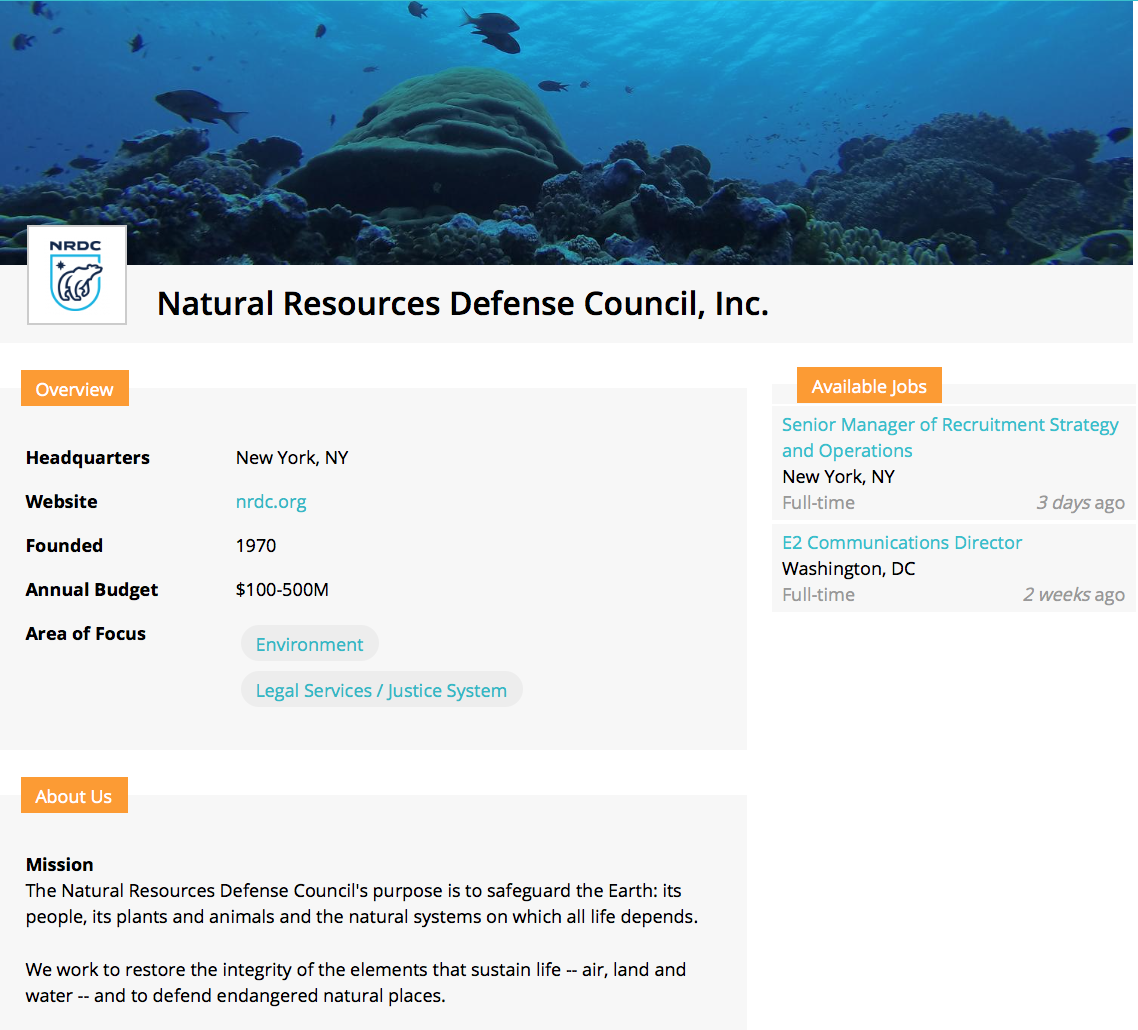Click the mission paragraph about safeguarding the Earth
Screen dimensions: 1138x1030
tap(361, 904)
